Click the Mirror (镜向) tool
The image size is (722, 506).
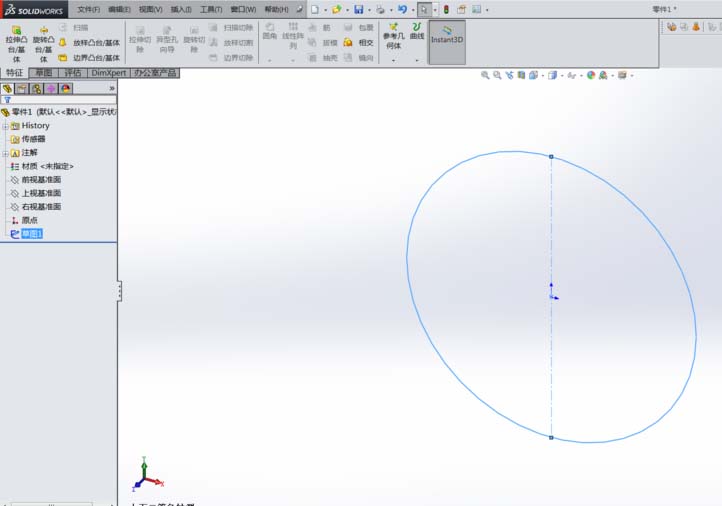(359, 58)
